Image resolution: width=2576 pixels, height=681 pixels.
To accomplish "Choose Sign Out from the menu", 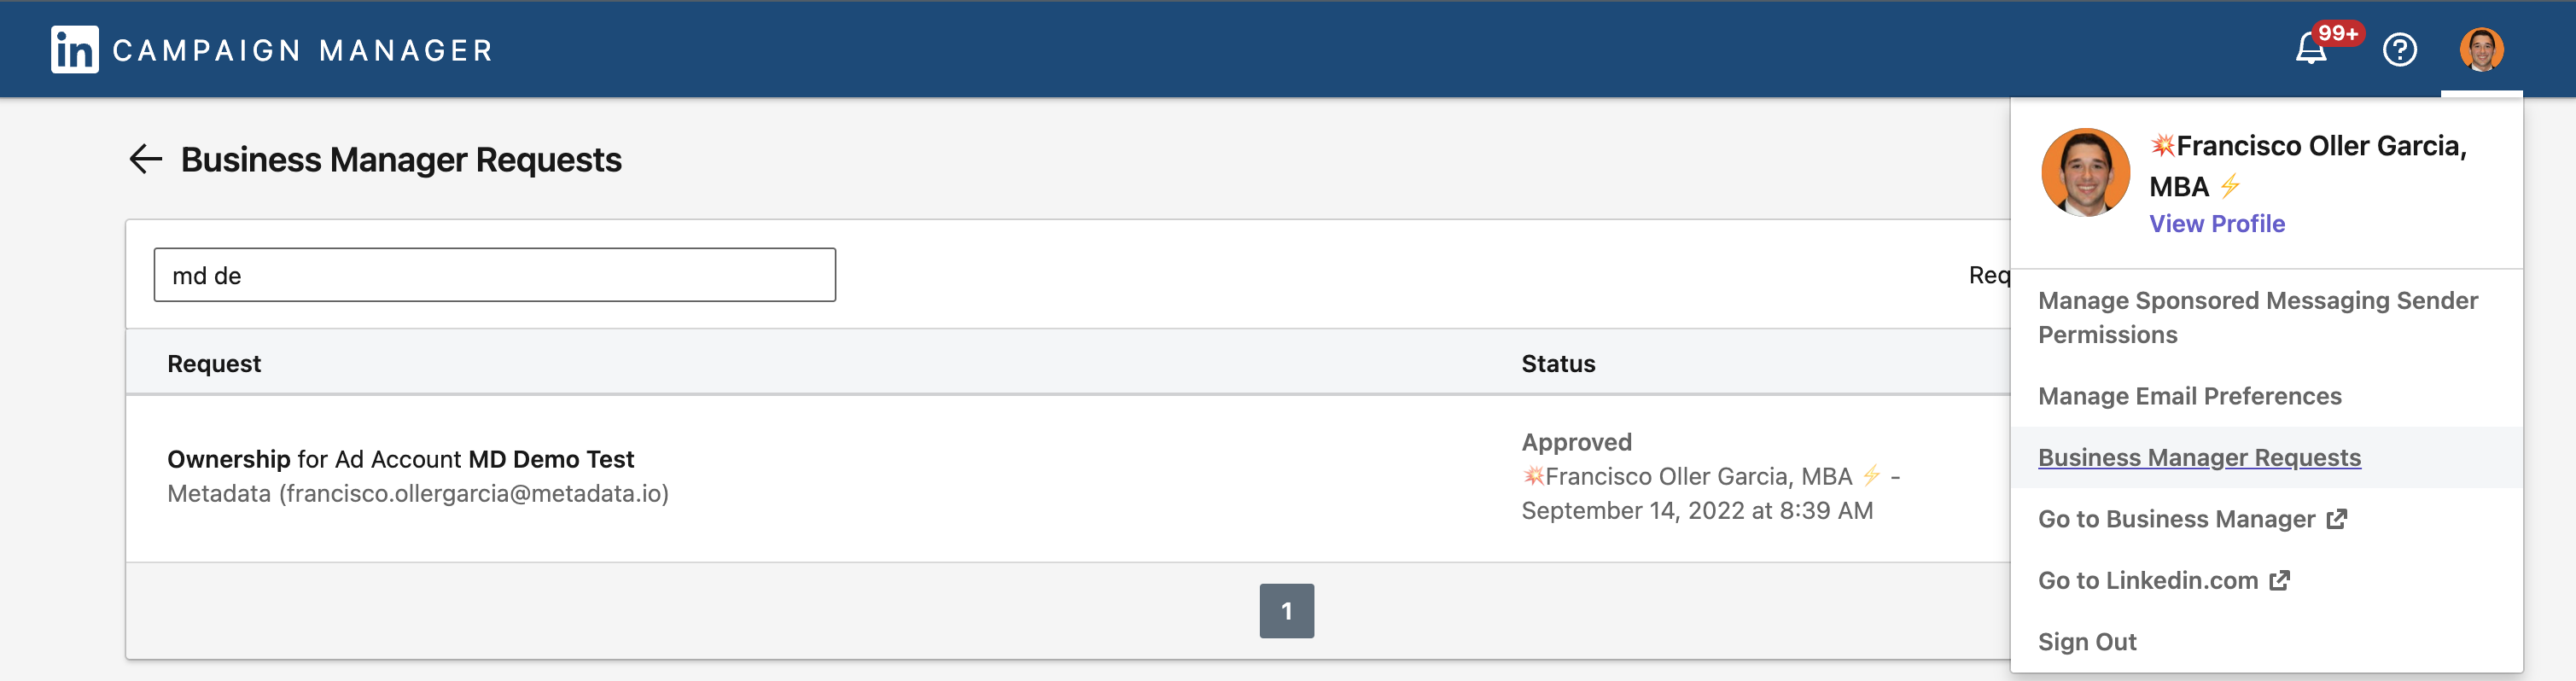I will click(2087, 641).
